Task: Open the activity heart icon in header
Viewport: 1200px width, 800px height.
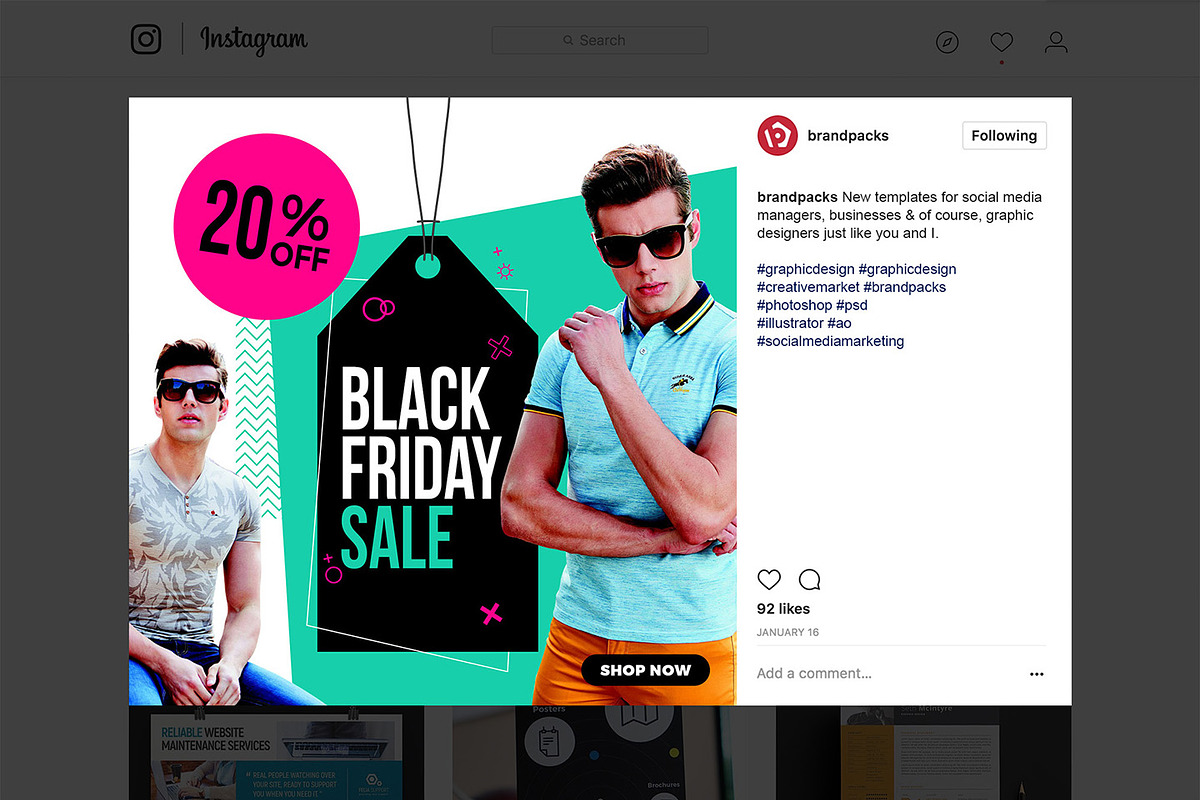Action: 1002,42
